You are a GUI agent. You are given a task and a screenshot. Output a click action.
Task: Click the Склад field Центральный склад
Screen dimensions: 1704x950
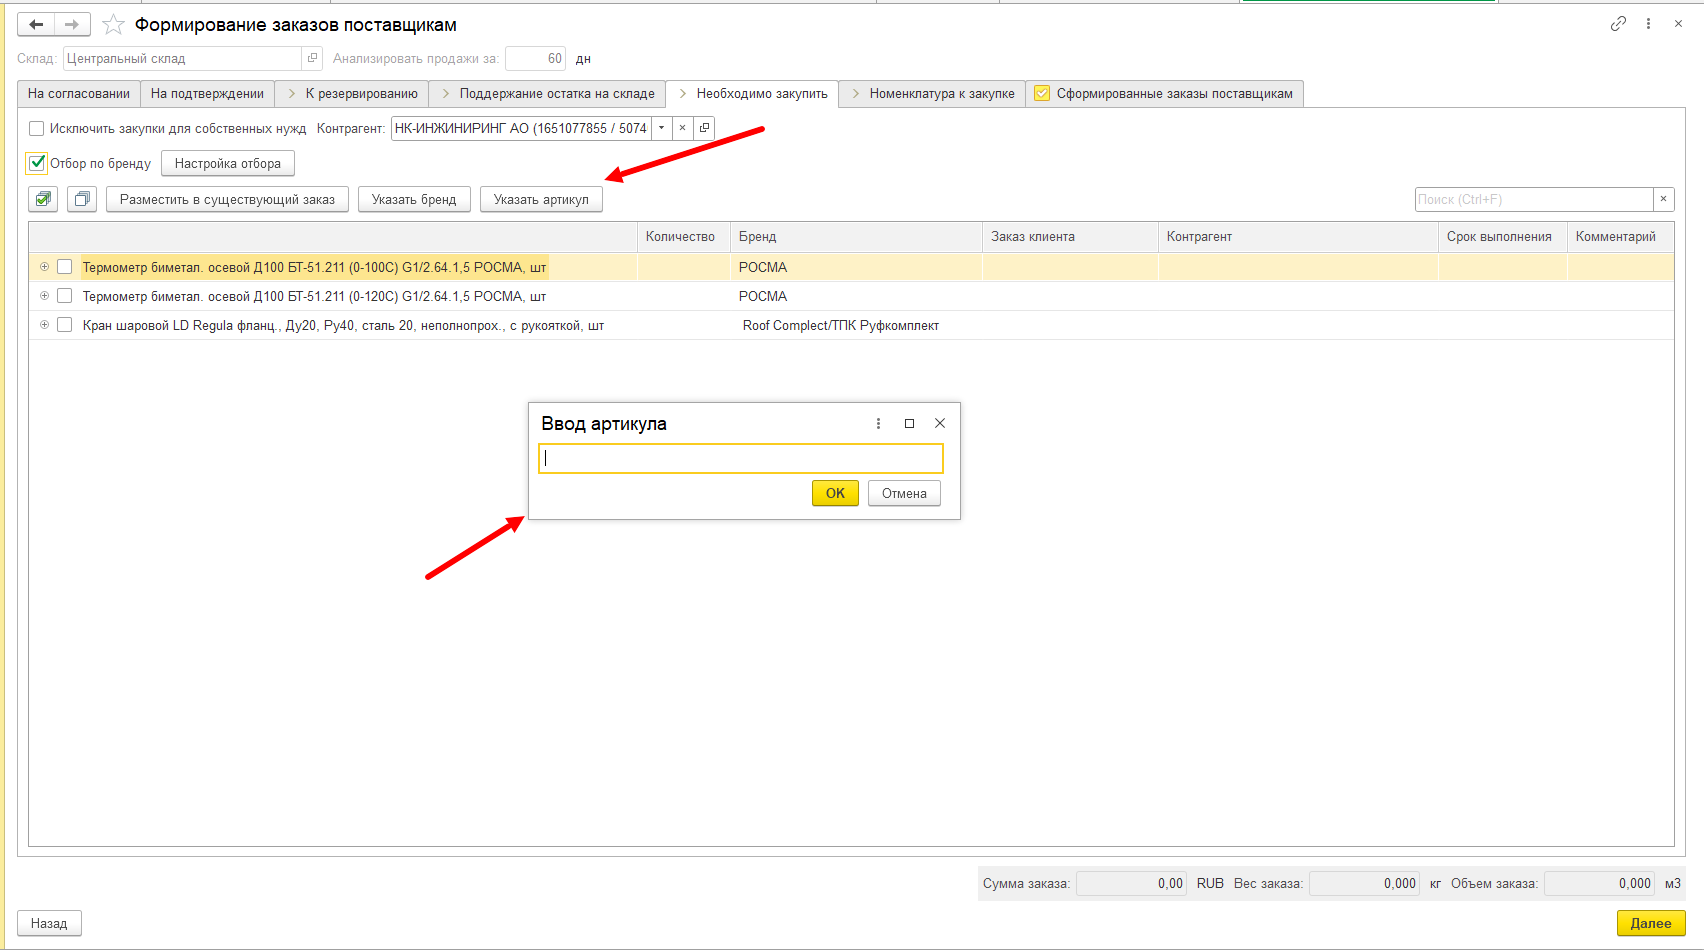(x=182, y=58)
